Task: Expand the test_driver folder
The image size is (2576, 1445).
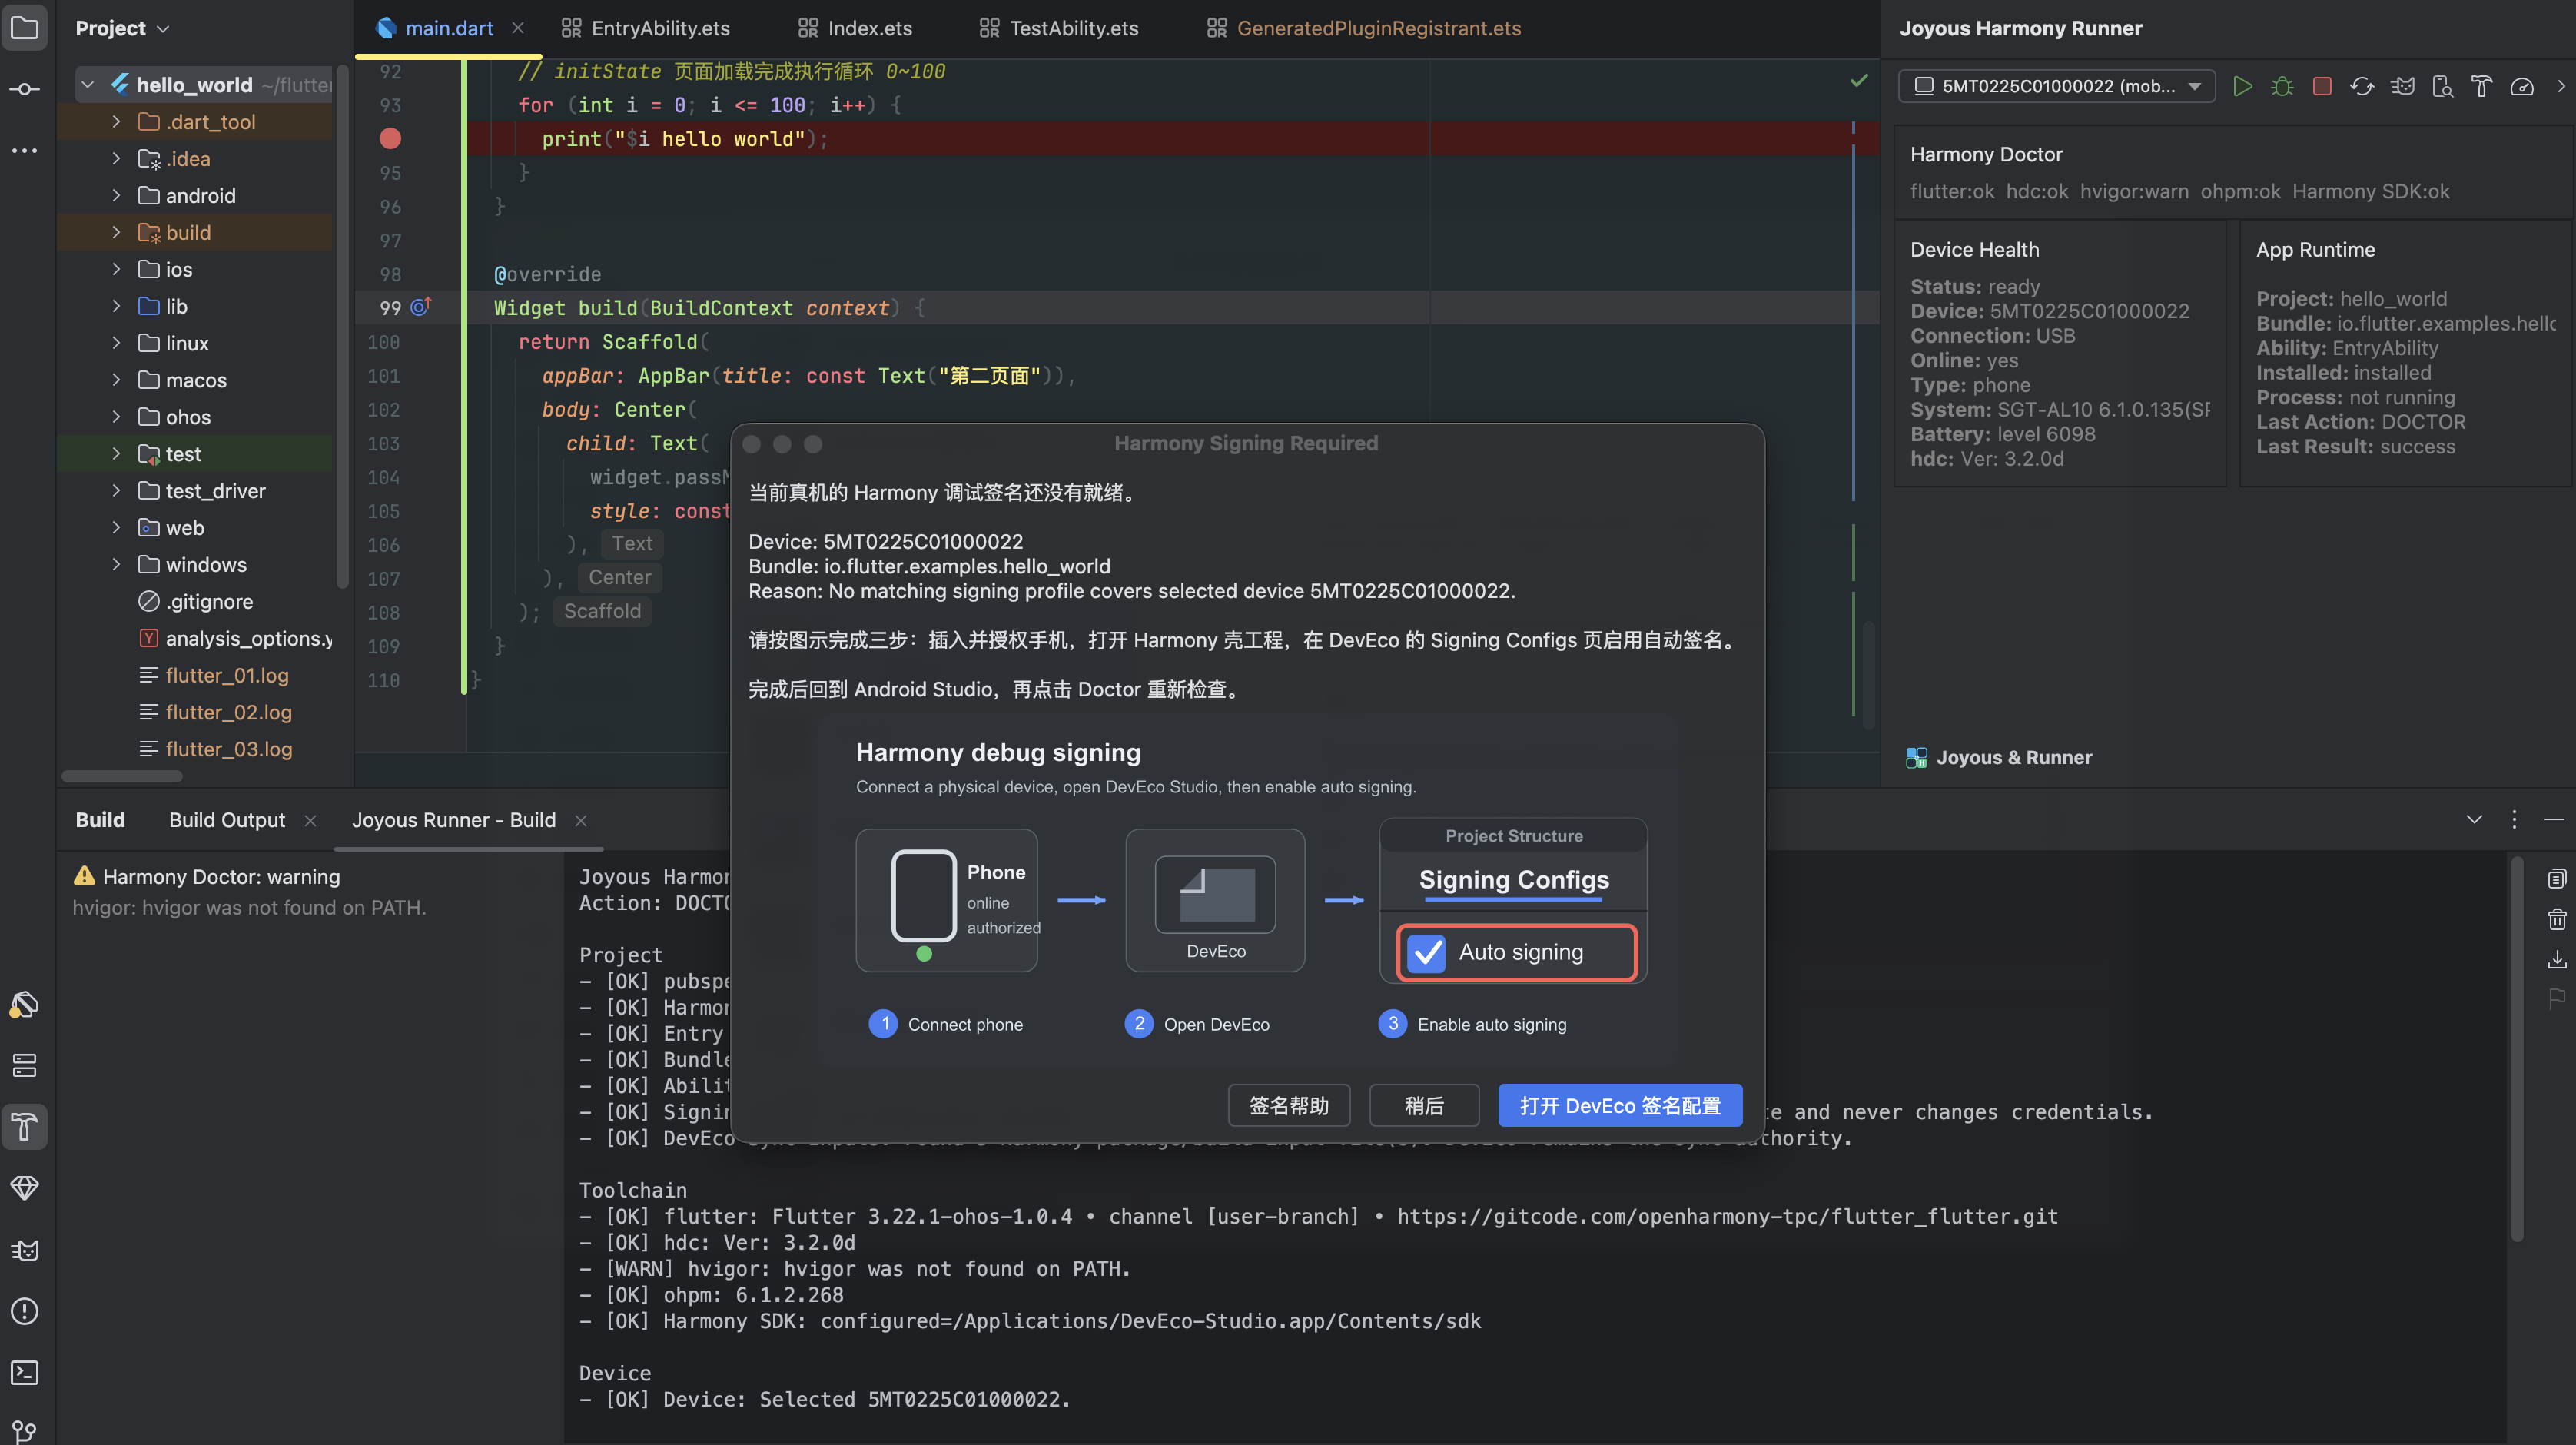Action: pyautogui.click(x=116, y=491)
